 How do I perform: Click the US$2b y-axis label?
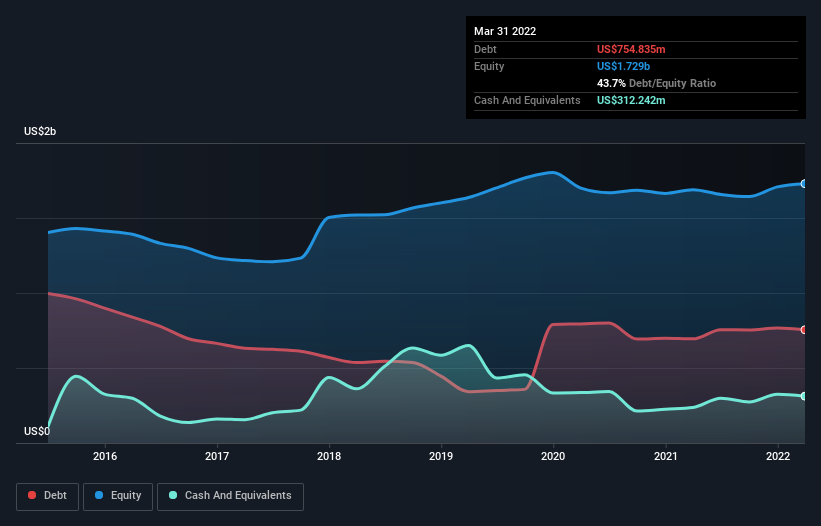(40, 131)
